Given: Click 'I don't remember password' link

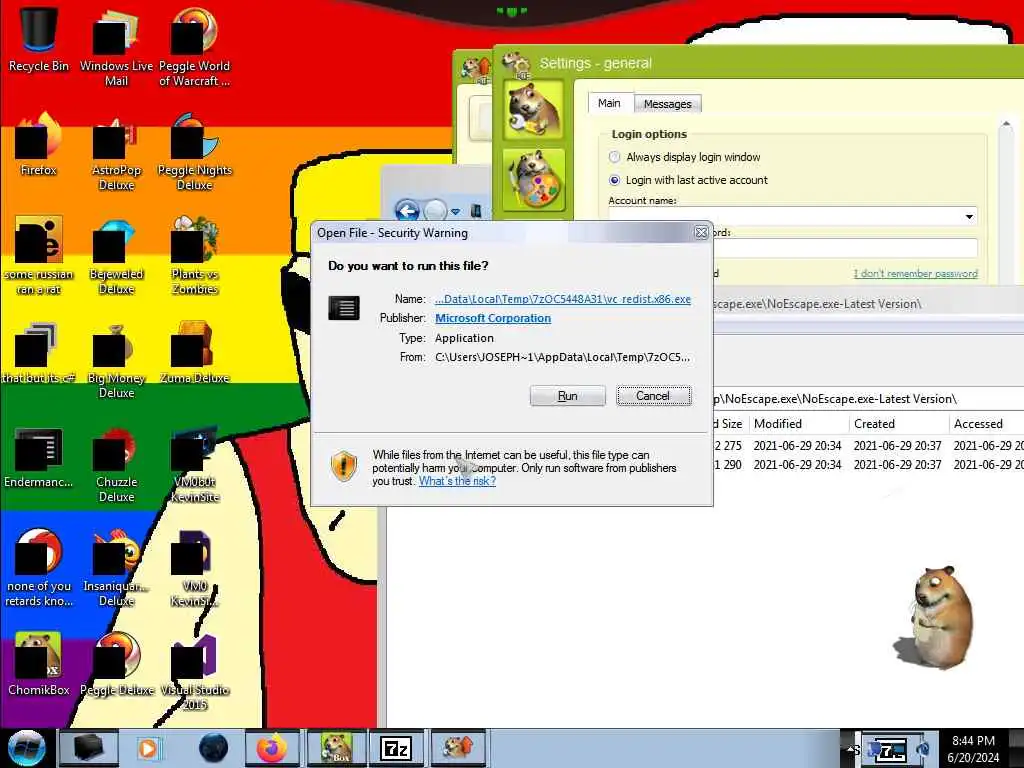Looking at the screenshot, I should [916, 274].
